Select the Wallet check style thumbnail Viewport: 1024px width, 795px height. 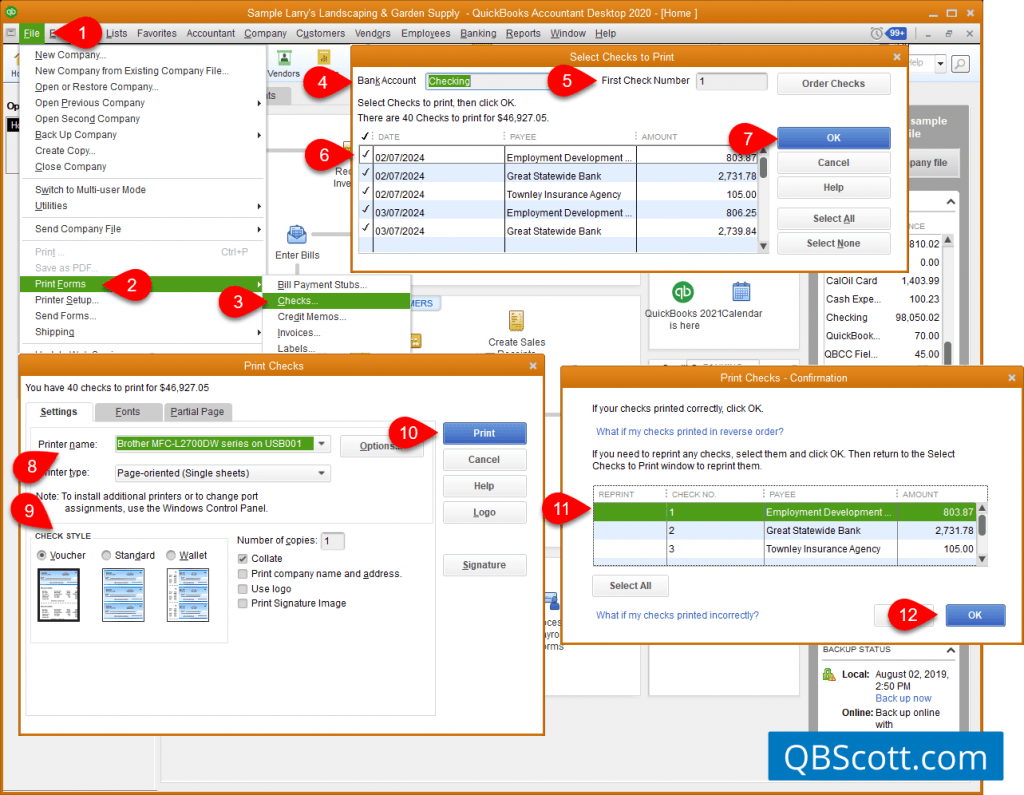(x=187, y=594)
